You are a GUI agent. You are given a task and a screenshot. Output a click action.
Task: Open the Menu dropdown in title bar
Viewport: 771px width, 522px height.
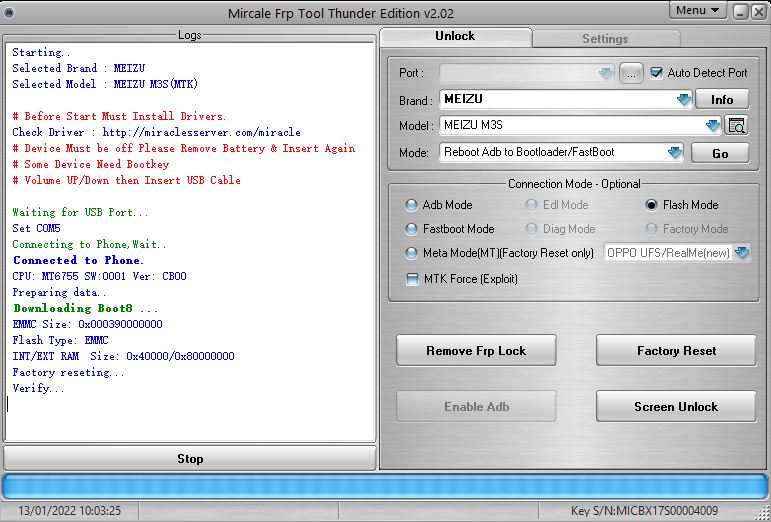pyautogui.click(x=698, y=10)
